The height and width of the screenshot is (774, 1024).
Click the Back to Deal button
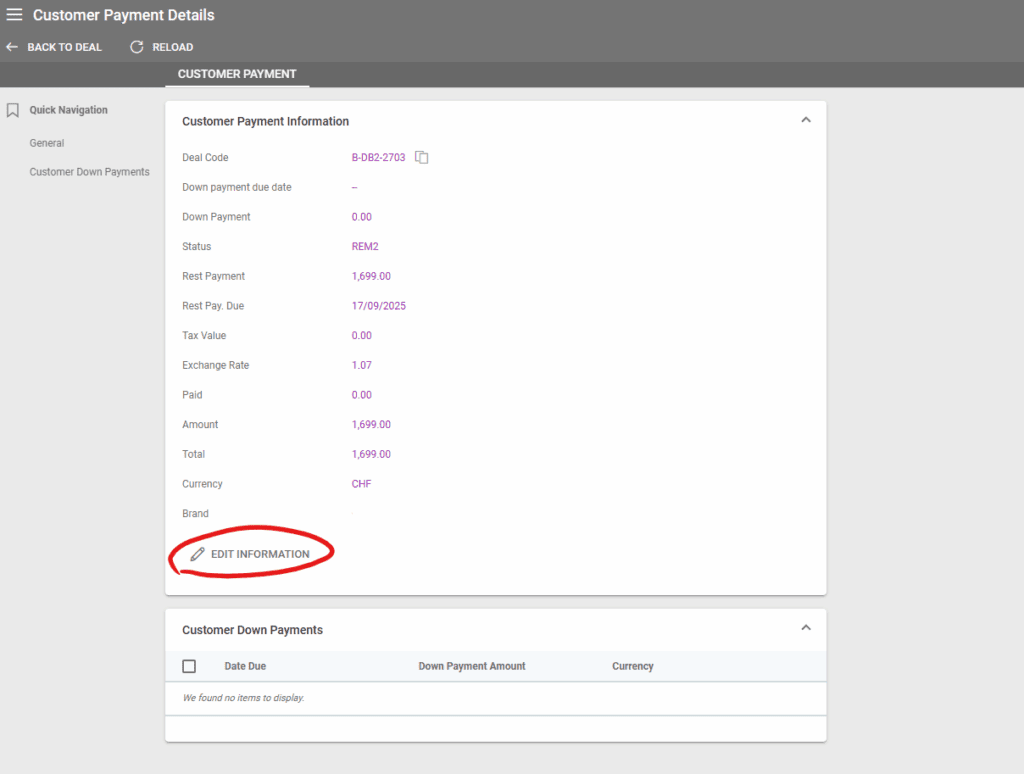click(64, 47)
